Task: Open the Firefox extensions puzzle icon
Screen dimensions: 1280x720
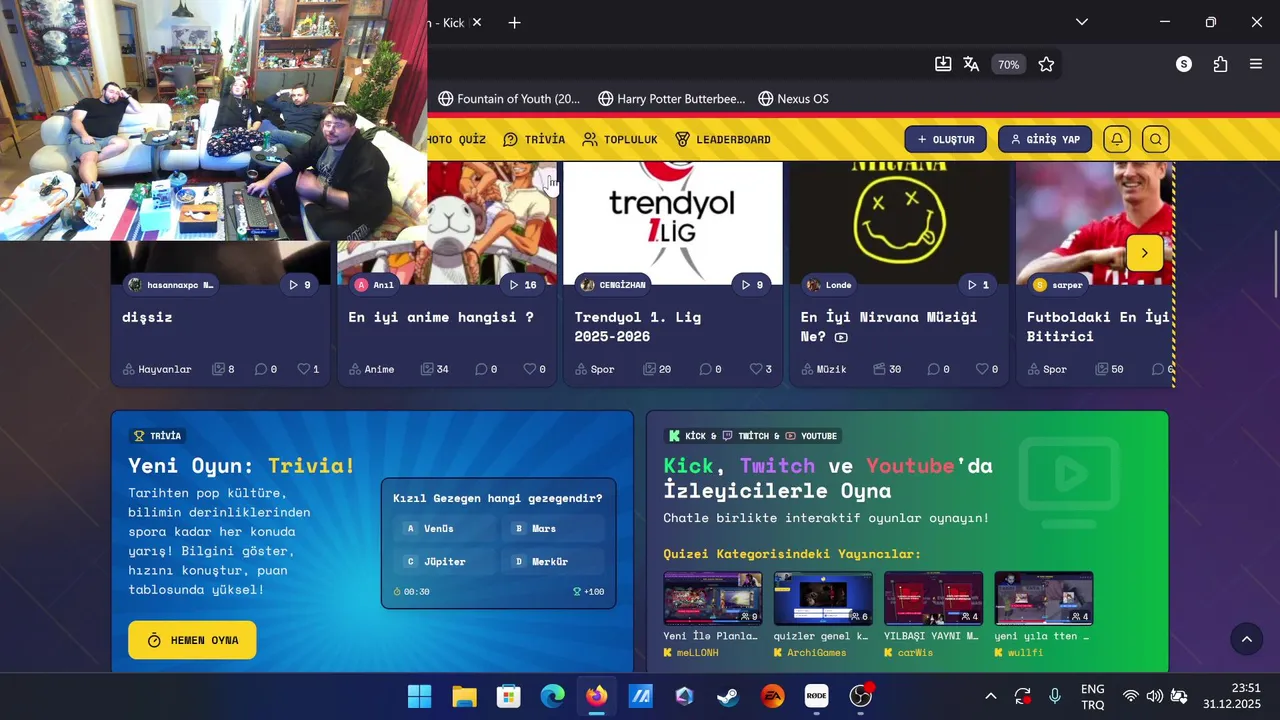Action: pyautogui.click(x=1220, y=64)
